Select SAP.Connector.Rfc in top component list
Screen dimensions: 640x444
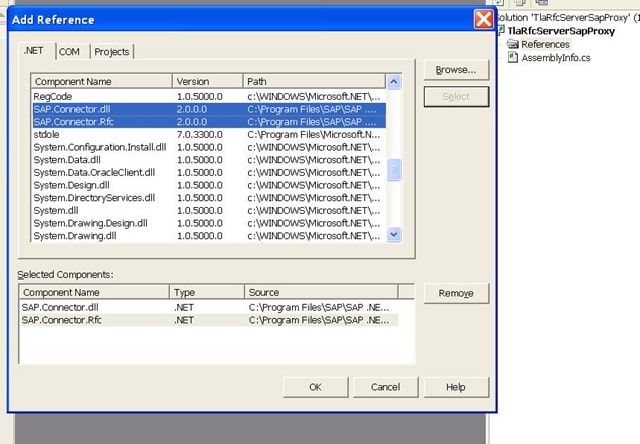click(x=209, y=122)
